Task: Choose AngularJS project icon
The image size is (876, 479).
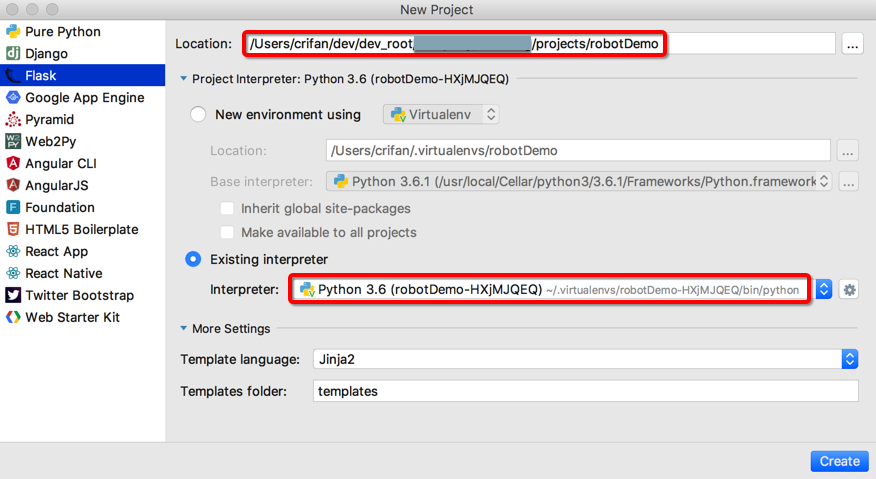Action: pos(13,186)
